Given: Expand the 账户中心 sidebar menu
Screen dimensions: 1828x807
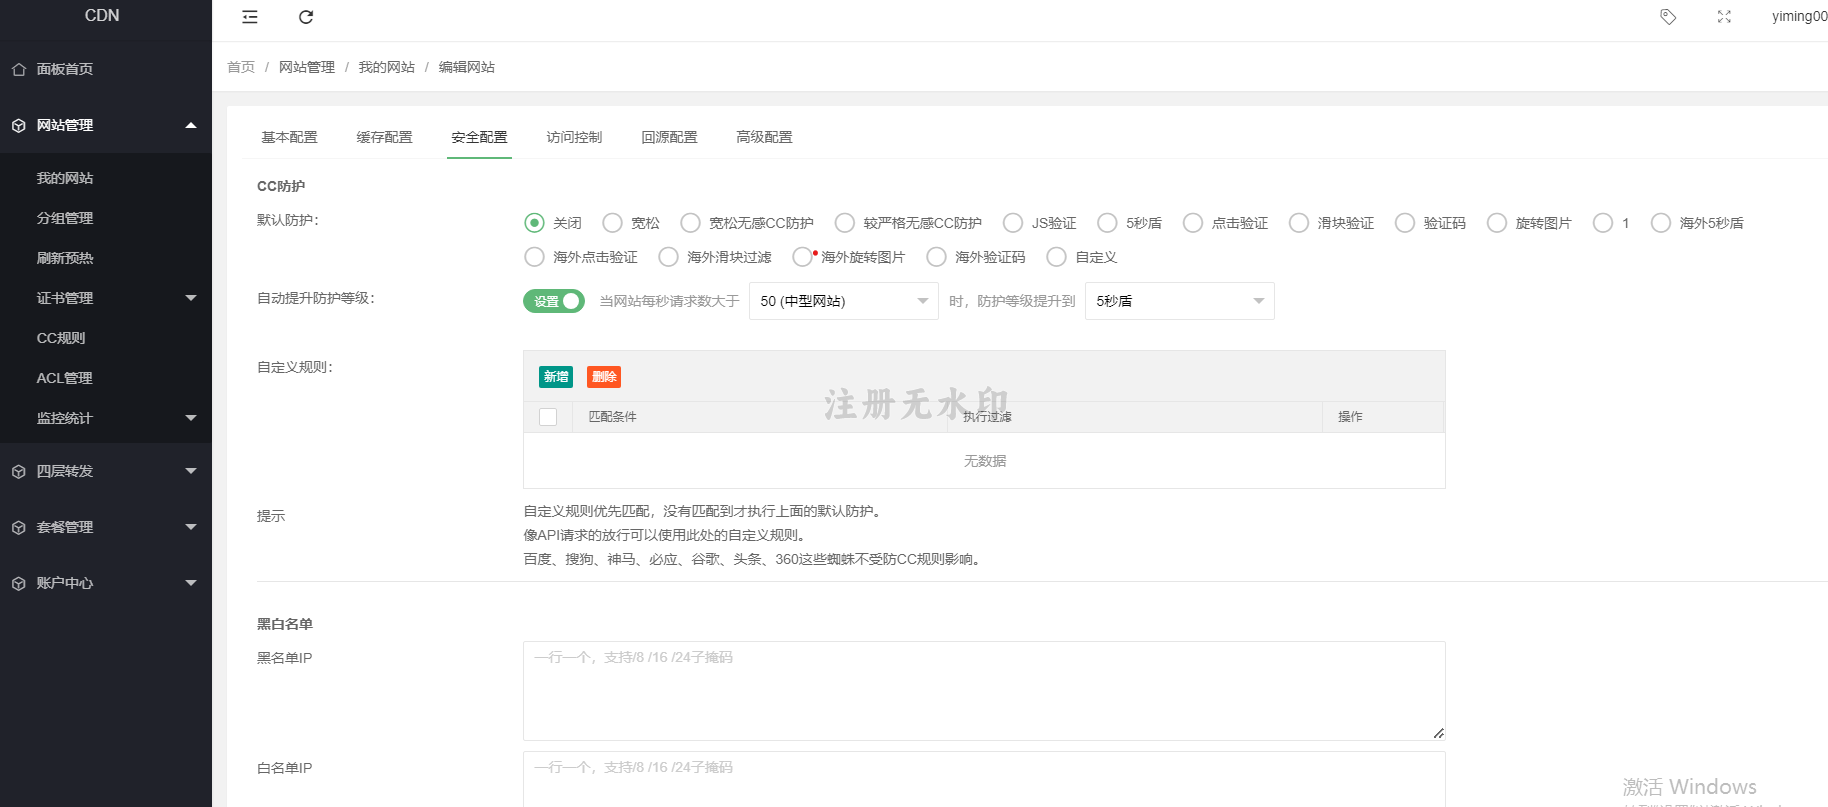Looking at the screenshot, I should (x=191, y=583).
